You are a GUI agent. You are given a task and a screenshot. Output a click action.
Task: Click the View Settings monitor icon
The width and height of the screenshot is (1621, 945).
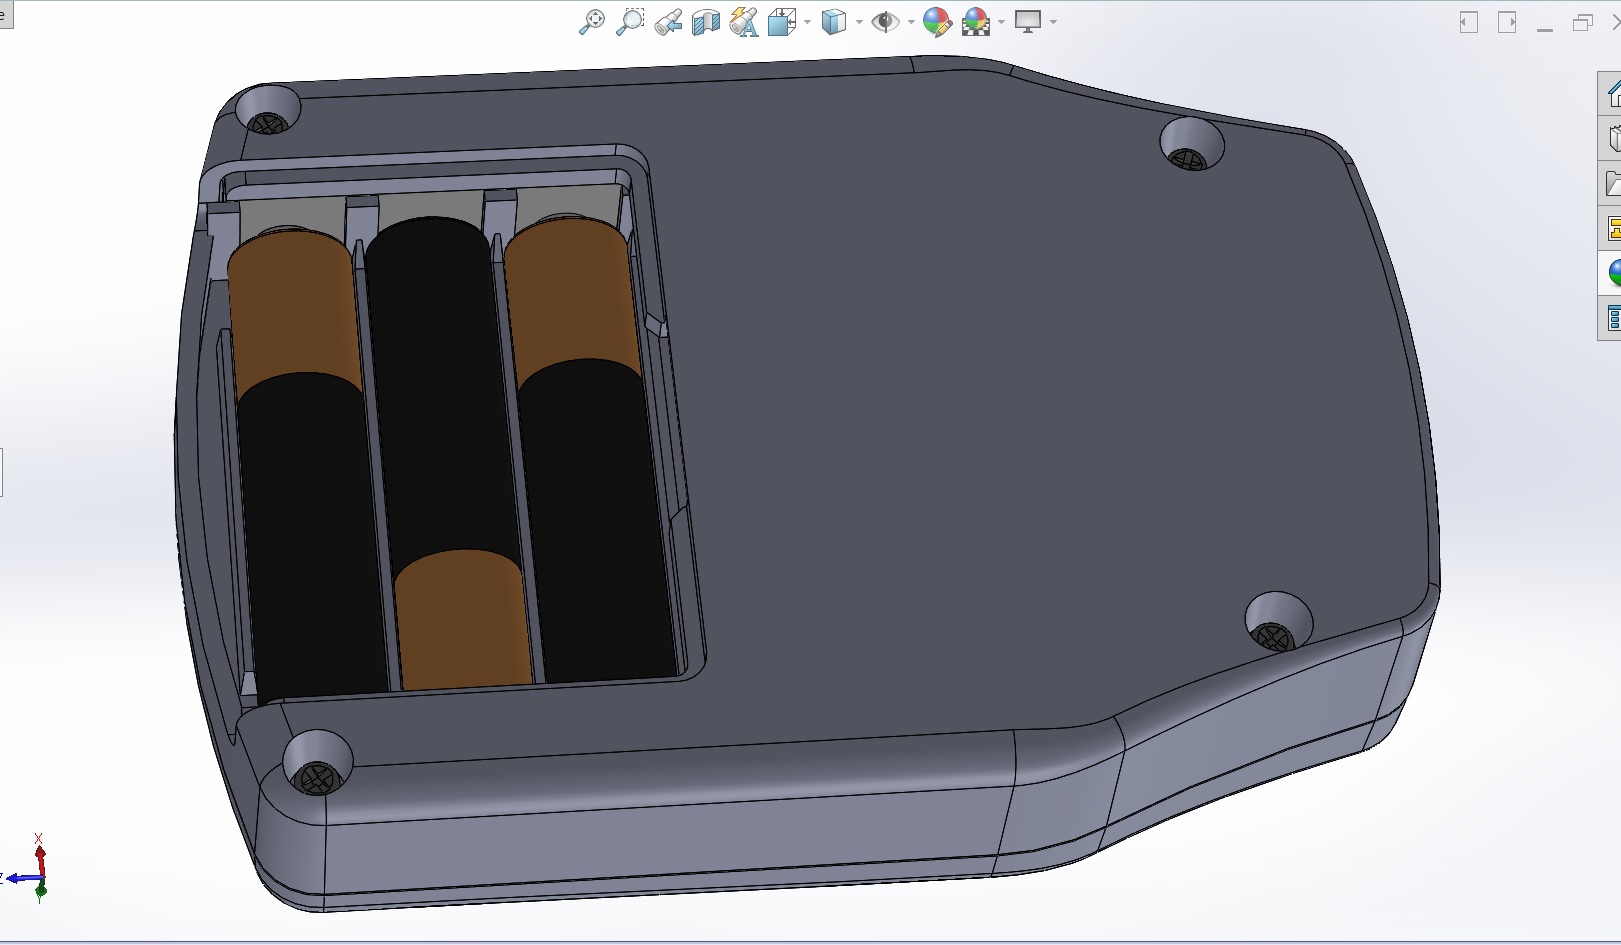pyautogui.click(x=1028, y=22)
